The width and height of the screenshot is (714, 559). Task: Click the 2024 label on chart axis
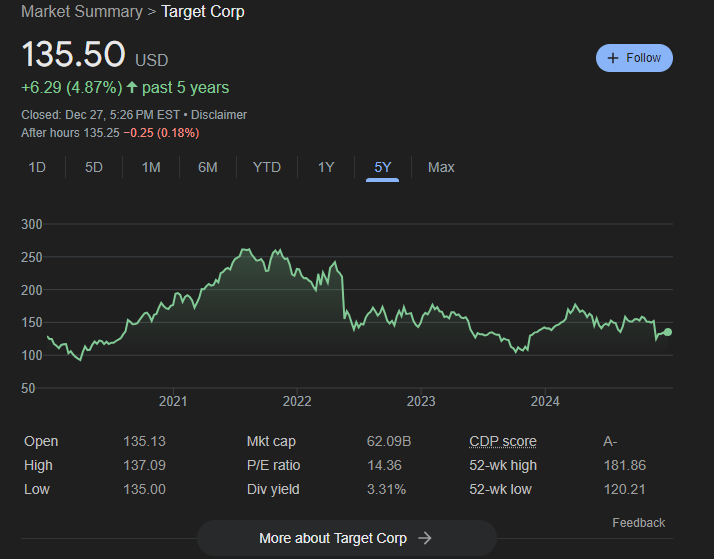coord(545,401)
